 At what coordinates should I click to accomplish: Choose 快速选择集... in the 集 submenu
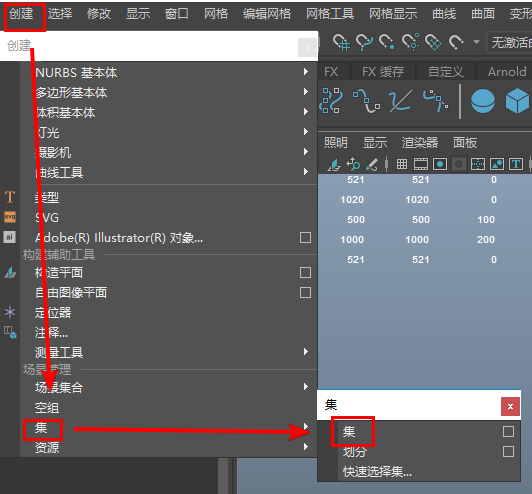coord(377,472)
